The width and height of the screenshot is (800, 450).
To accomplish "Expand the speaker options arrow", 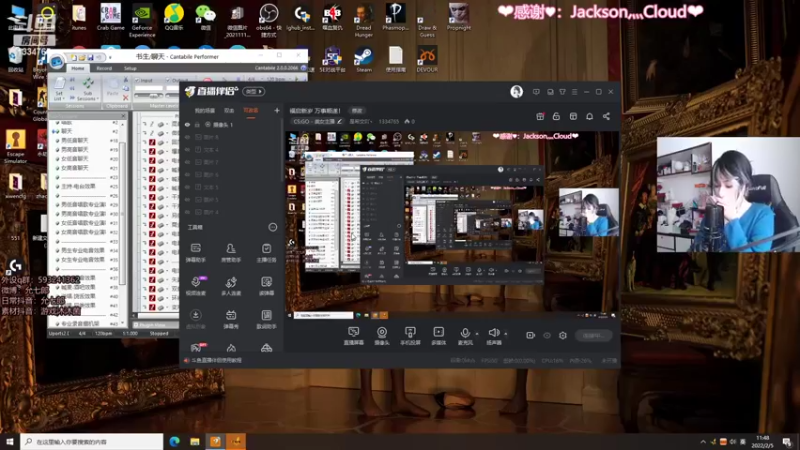I will tap(506, 334).
